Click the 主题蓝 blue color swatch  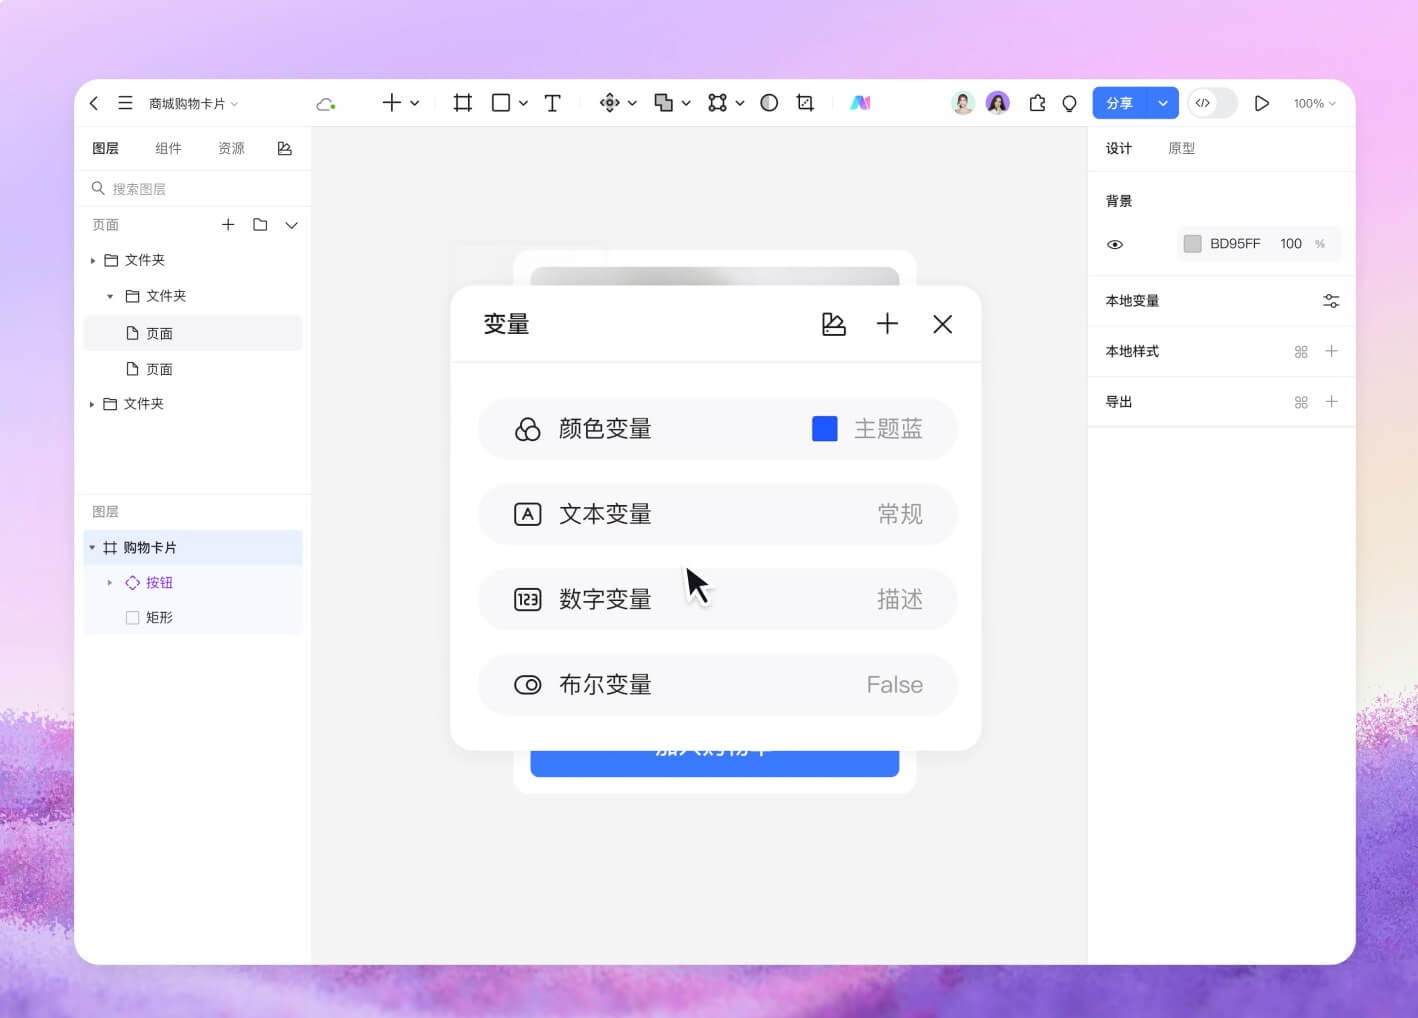pos(824,429)
